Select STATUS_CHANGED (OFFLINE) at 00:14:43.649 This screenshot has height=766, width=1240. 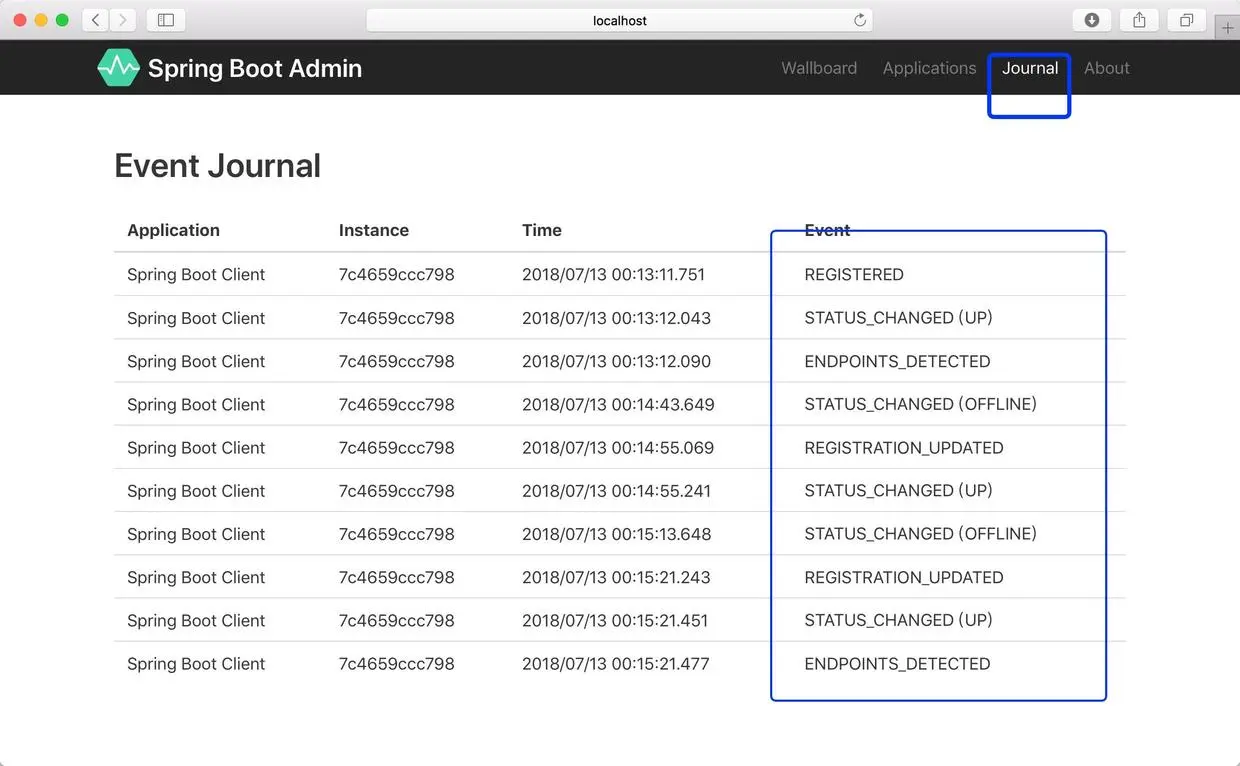pyautogui.click(x=619, y=404)
